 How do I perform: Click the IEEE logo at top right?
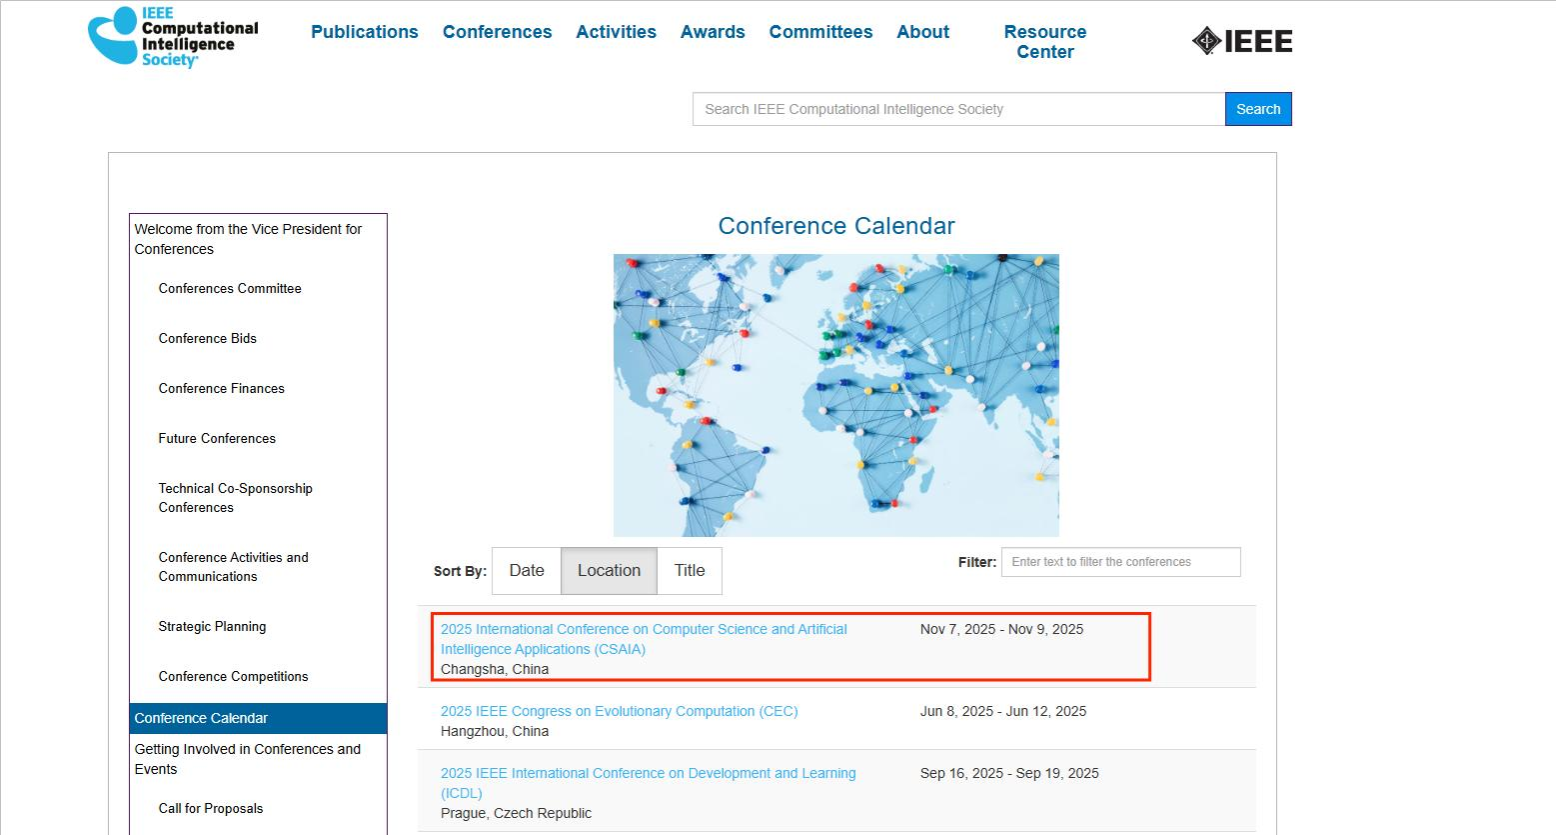(x=1242, y=41)
